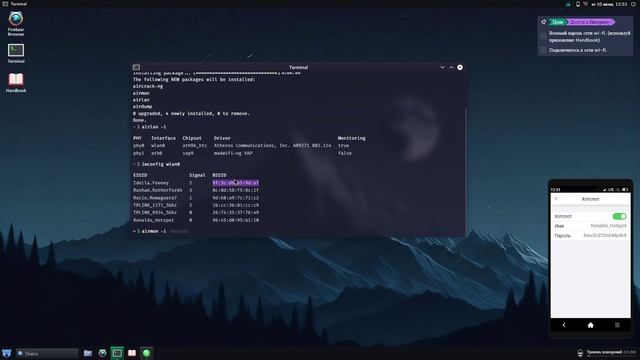Check the connect to wi-fi task checkbox
Image resolution: width=640 pixels, height=360 pixels.
tap(543, 50)
